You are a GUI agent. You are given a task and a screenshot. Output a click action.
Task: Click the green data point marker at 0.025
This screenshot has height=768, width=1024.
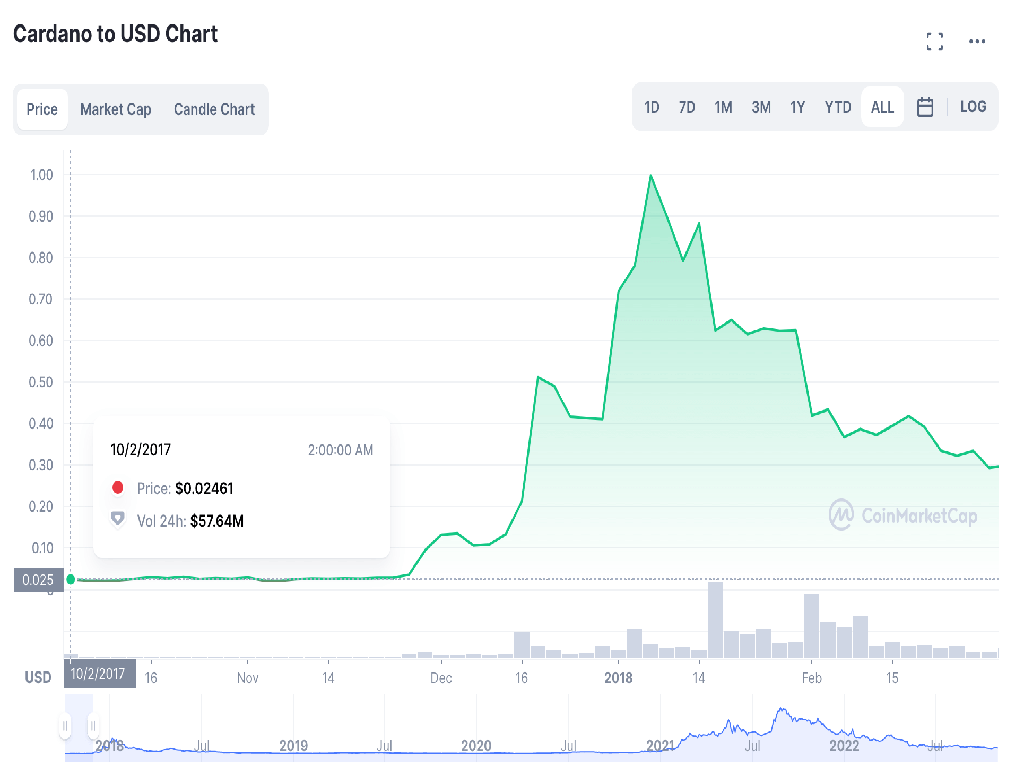coord(70,579)
